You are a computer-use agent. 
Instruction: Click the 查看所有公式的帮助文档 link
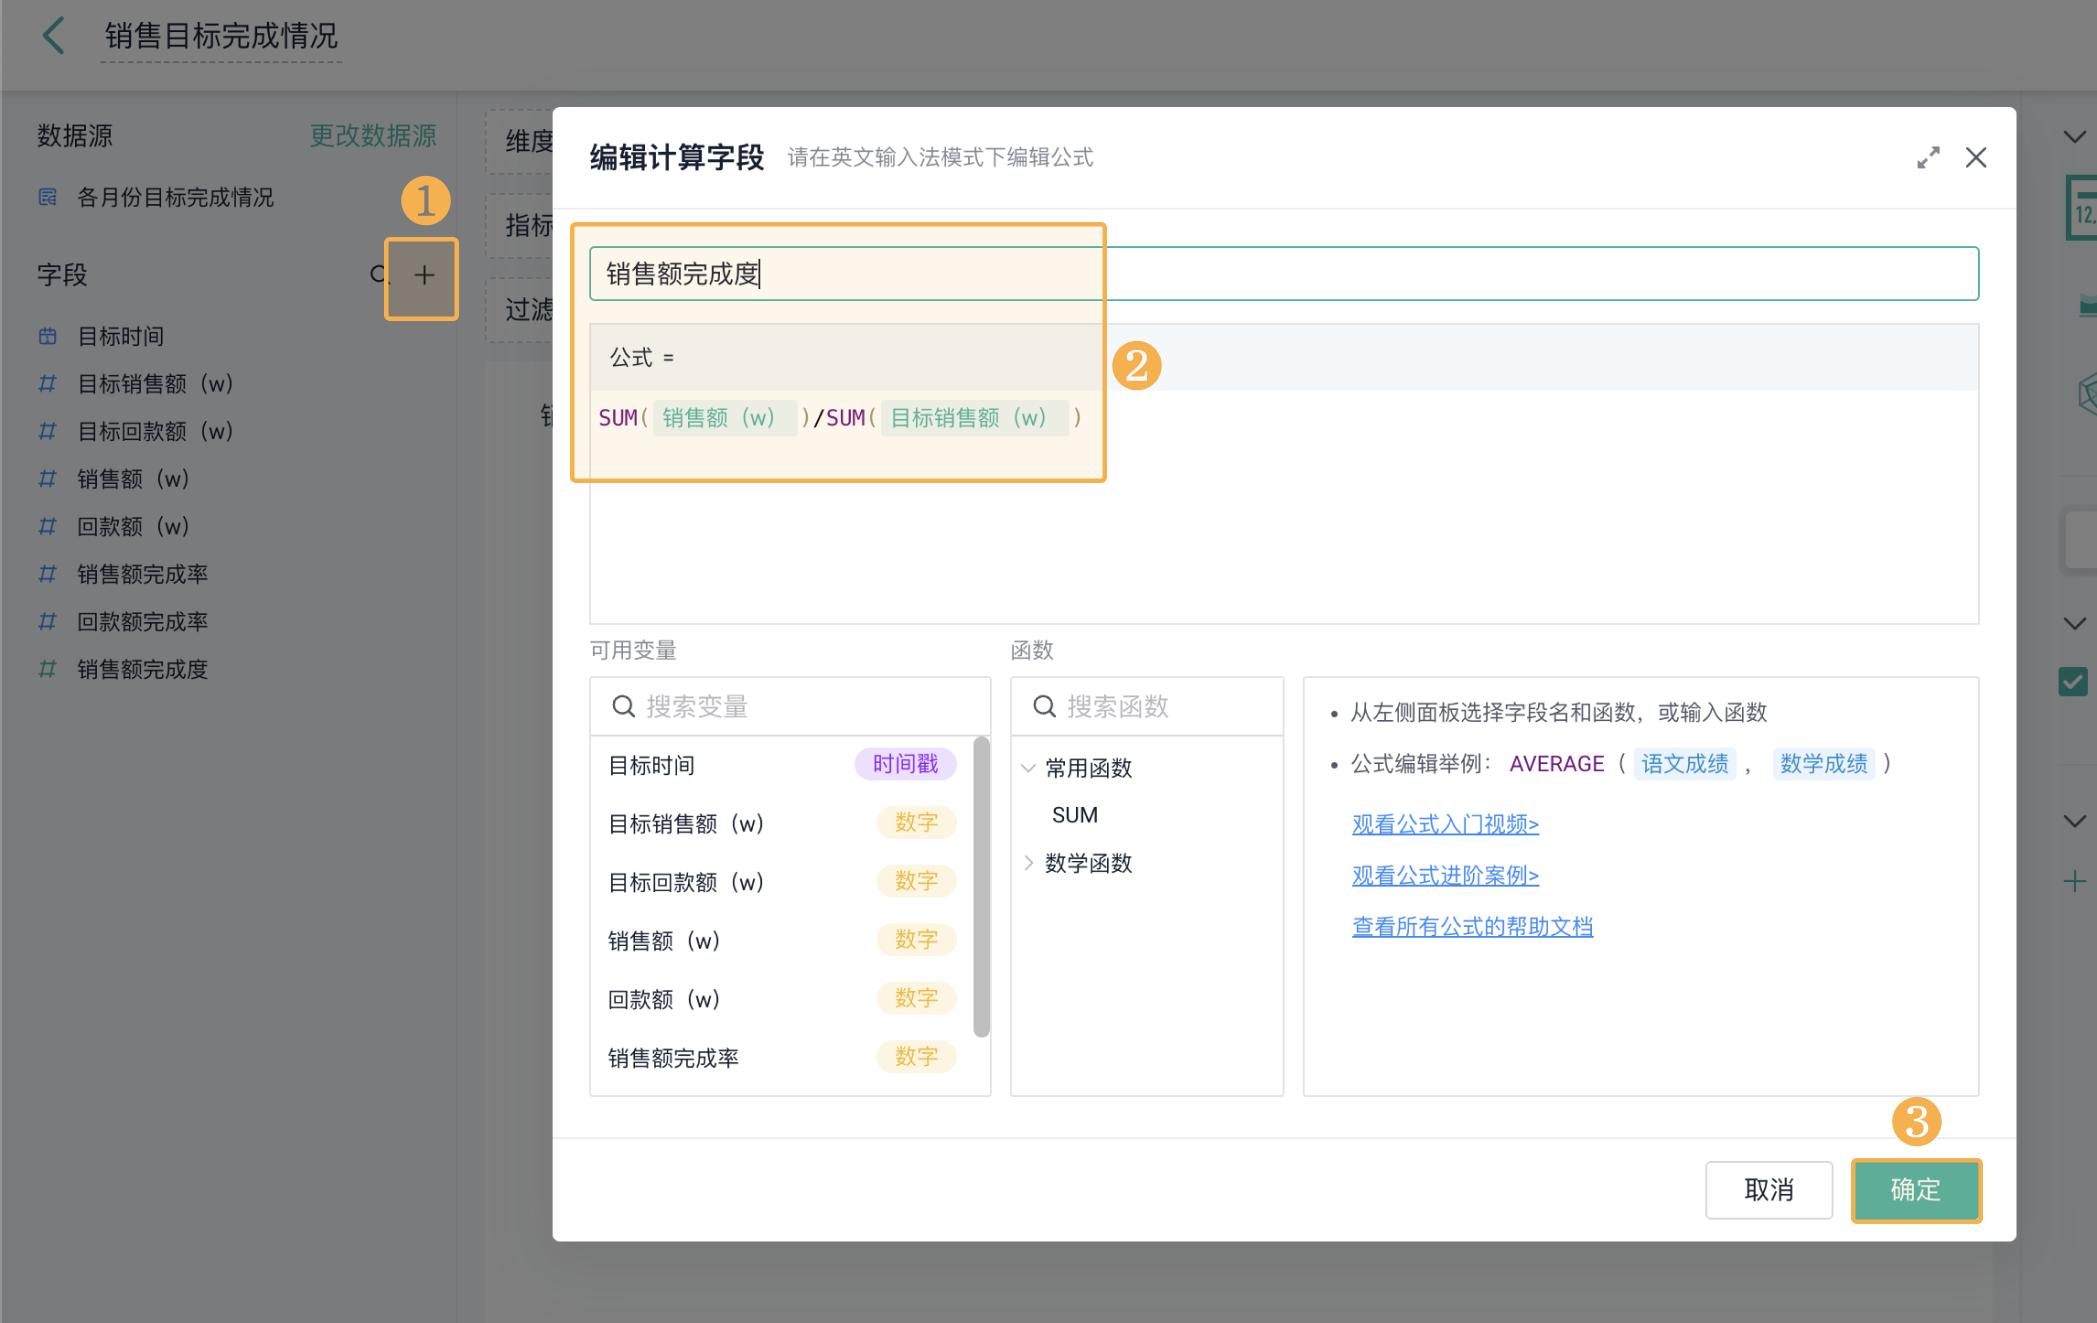(1472, 926)
